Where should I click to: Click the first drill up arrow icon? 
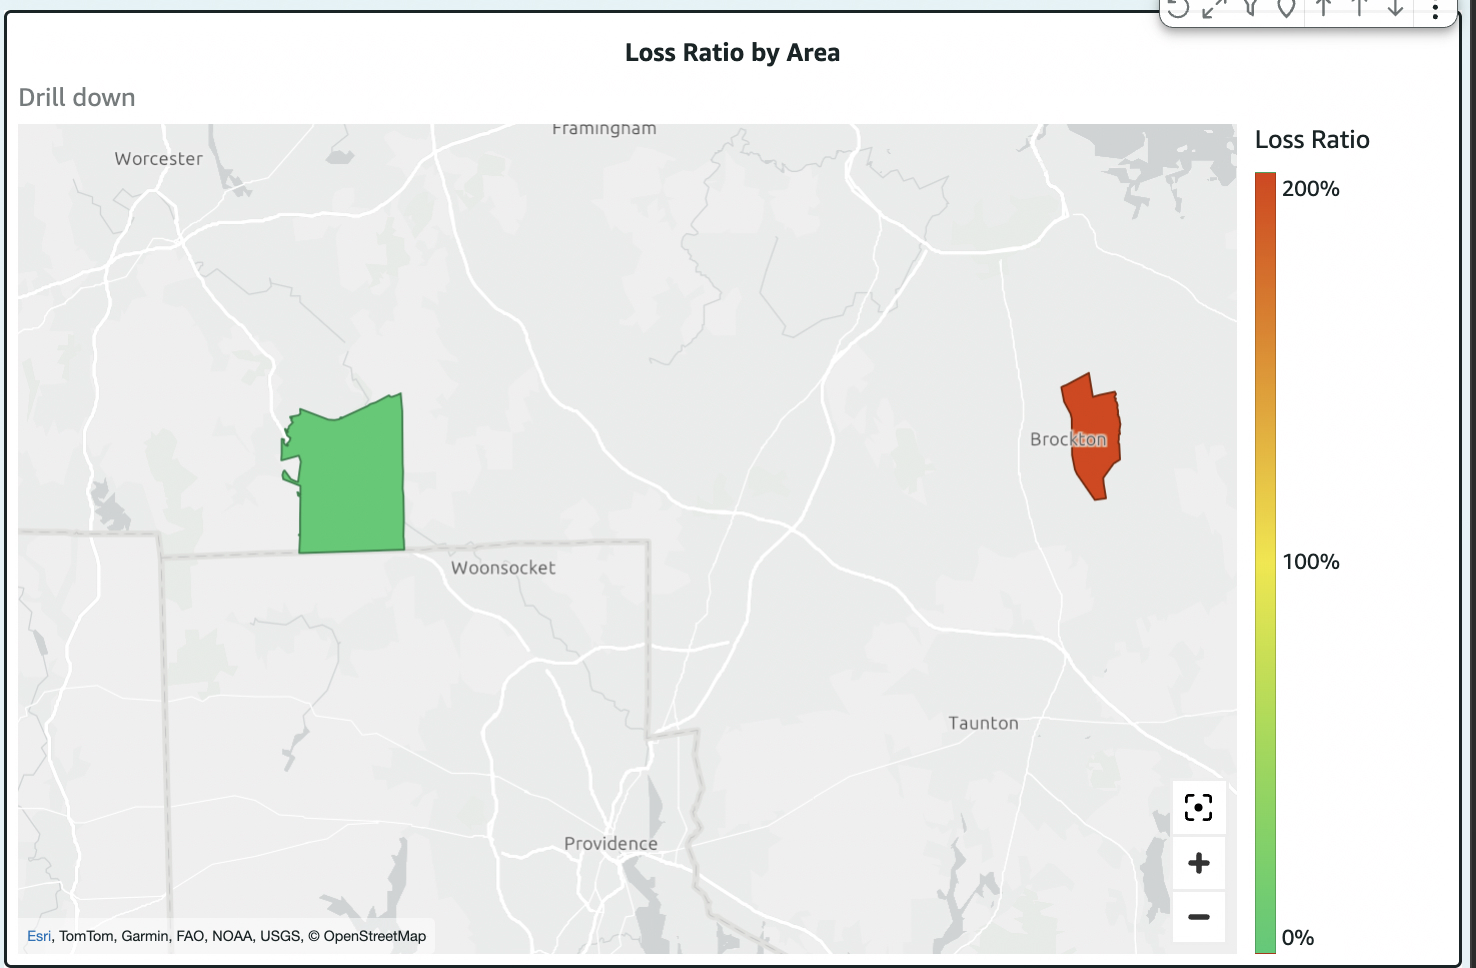click(x=1323, y=9)
